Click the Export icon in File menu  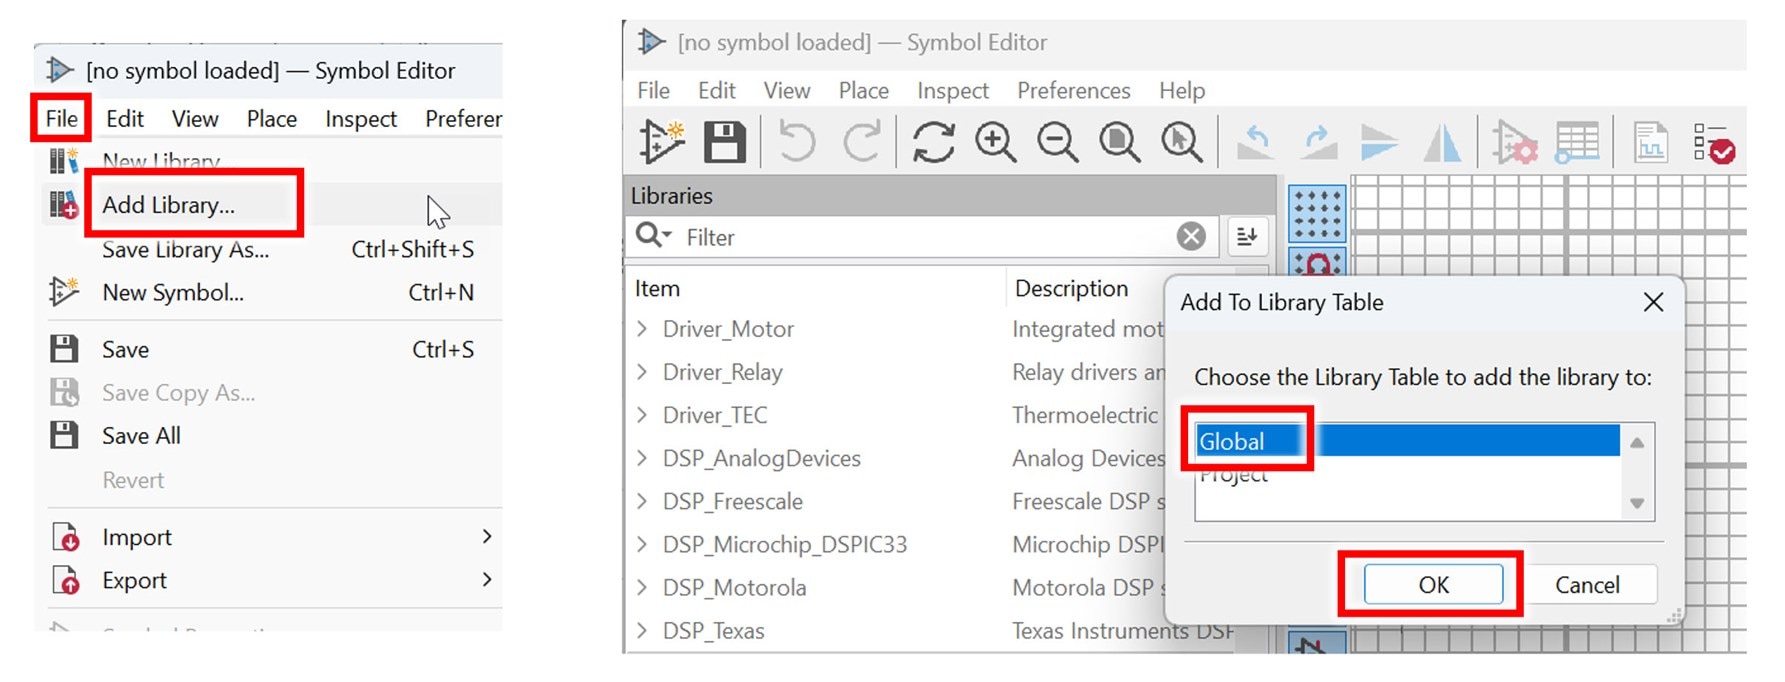pyautogui.click(x=65, y=580)
